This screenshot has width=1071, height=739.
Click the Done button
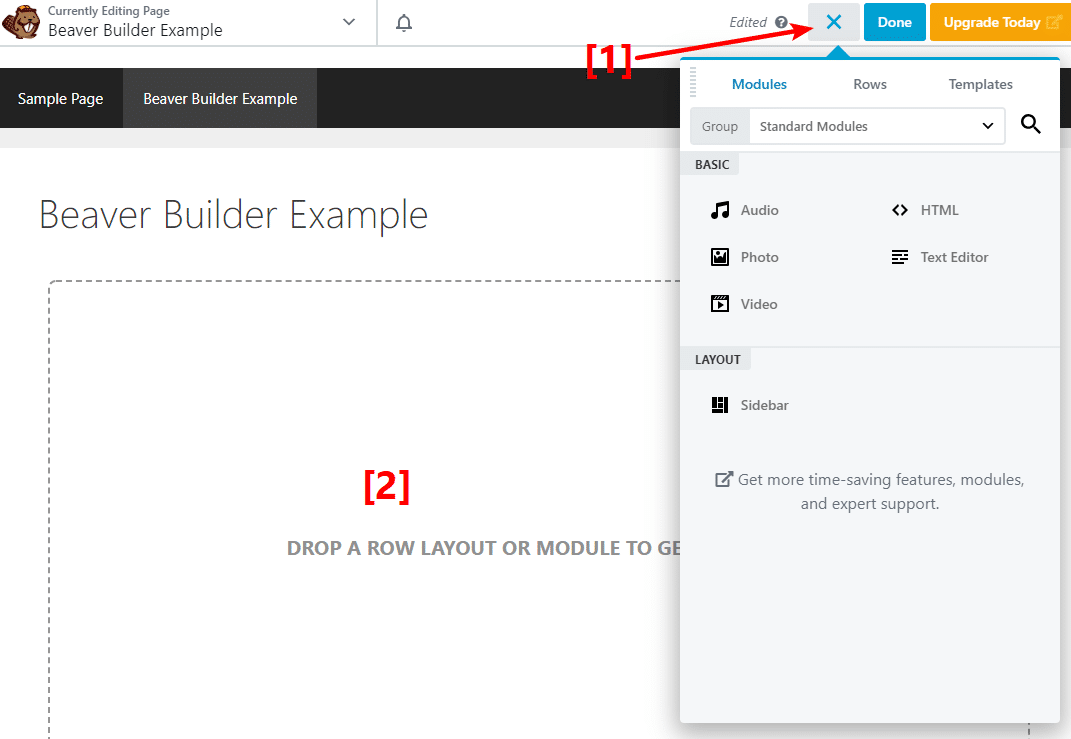tap(894, 22)
